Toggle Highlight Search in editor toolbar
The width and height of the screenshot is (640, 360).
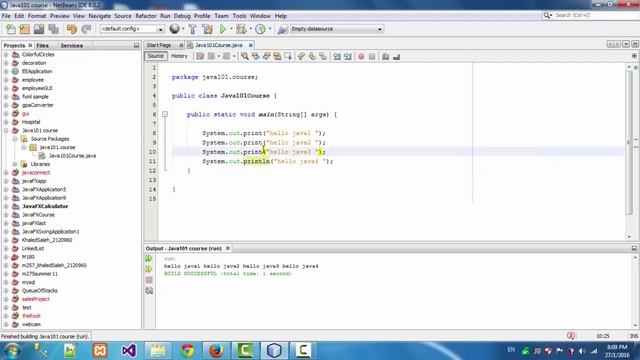(x=277, y=56)
